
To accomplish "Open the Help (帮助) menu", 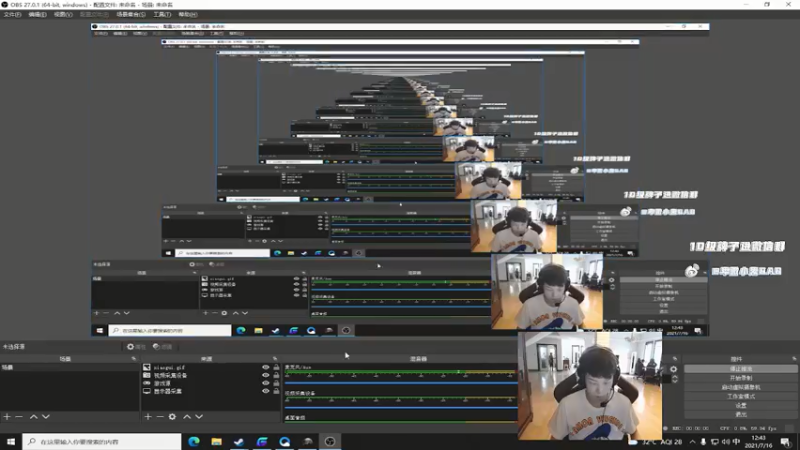I will pos(188,14).
